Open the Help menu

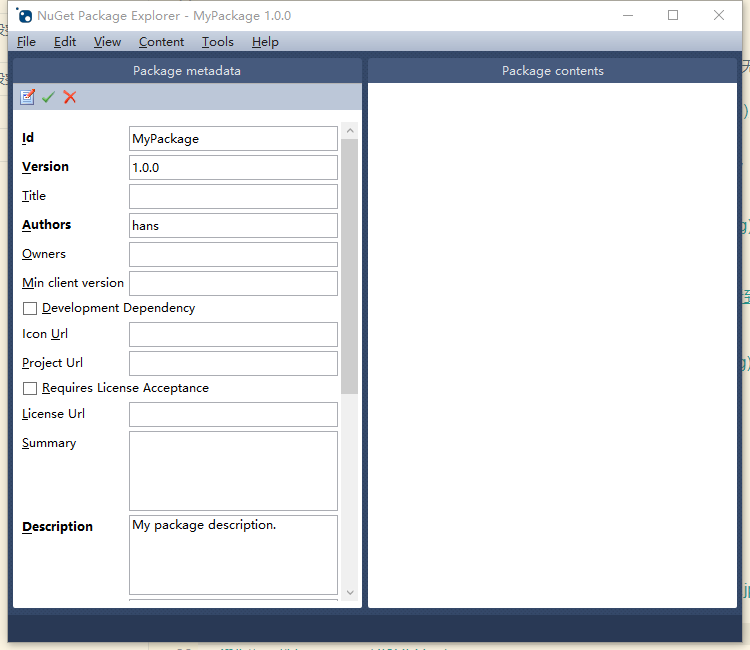(x=265, y=42)
